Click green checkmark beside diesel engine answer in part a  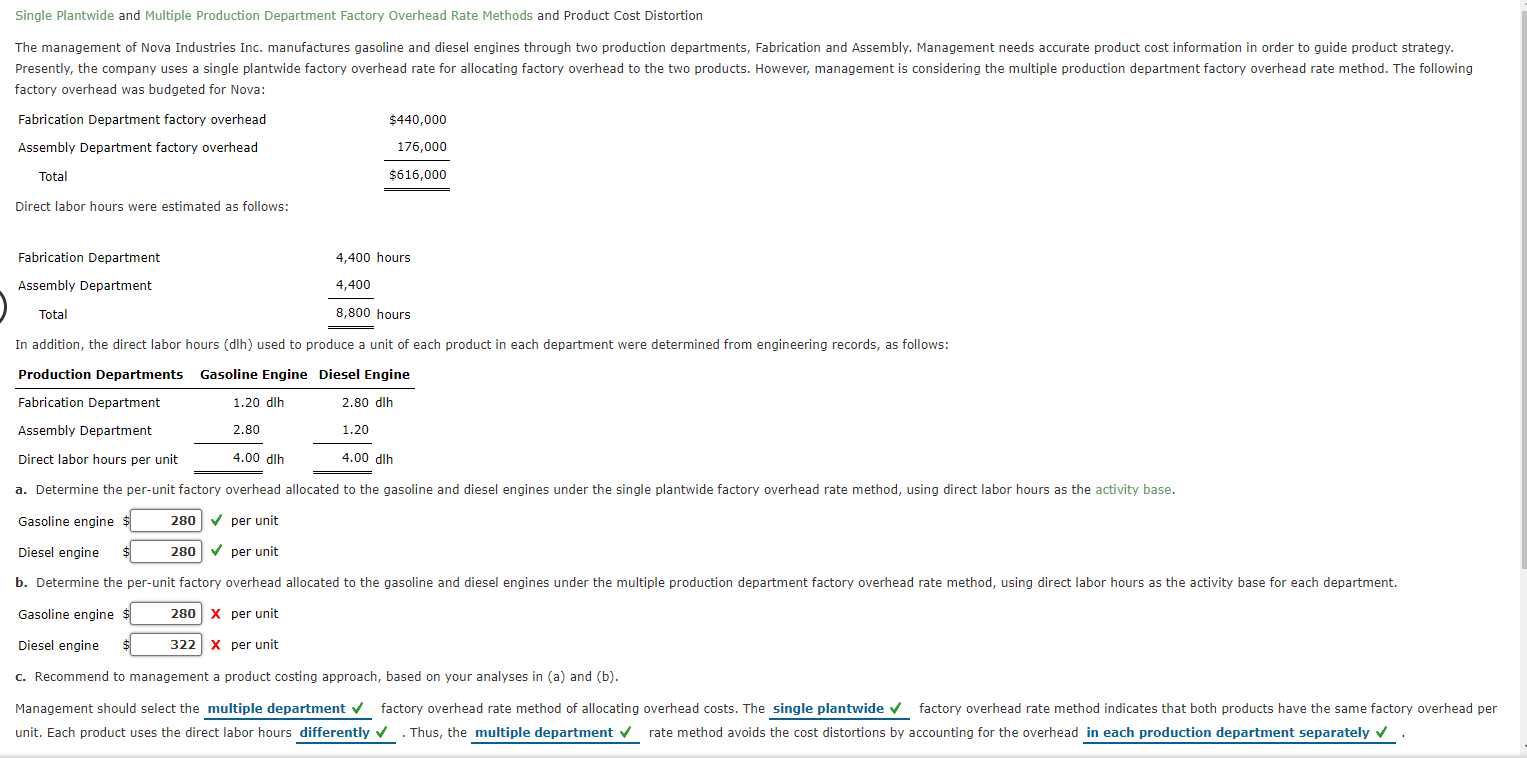pos(216,551)
